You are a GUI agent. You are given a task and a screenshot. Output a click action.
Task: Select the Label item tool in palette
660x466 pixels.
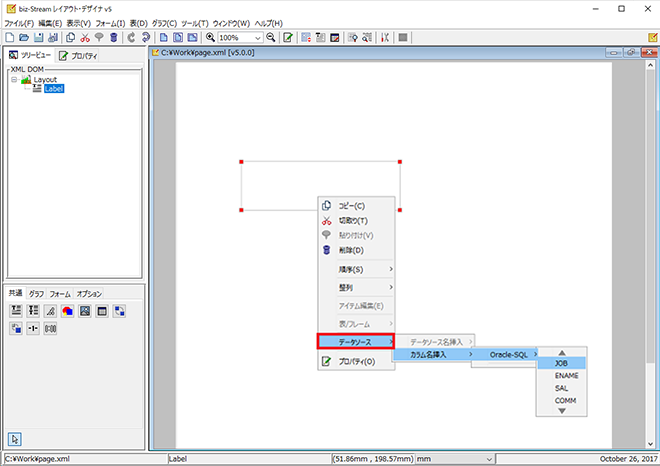[16, 311]
